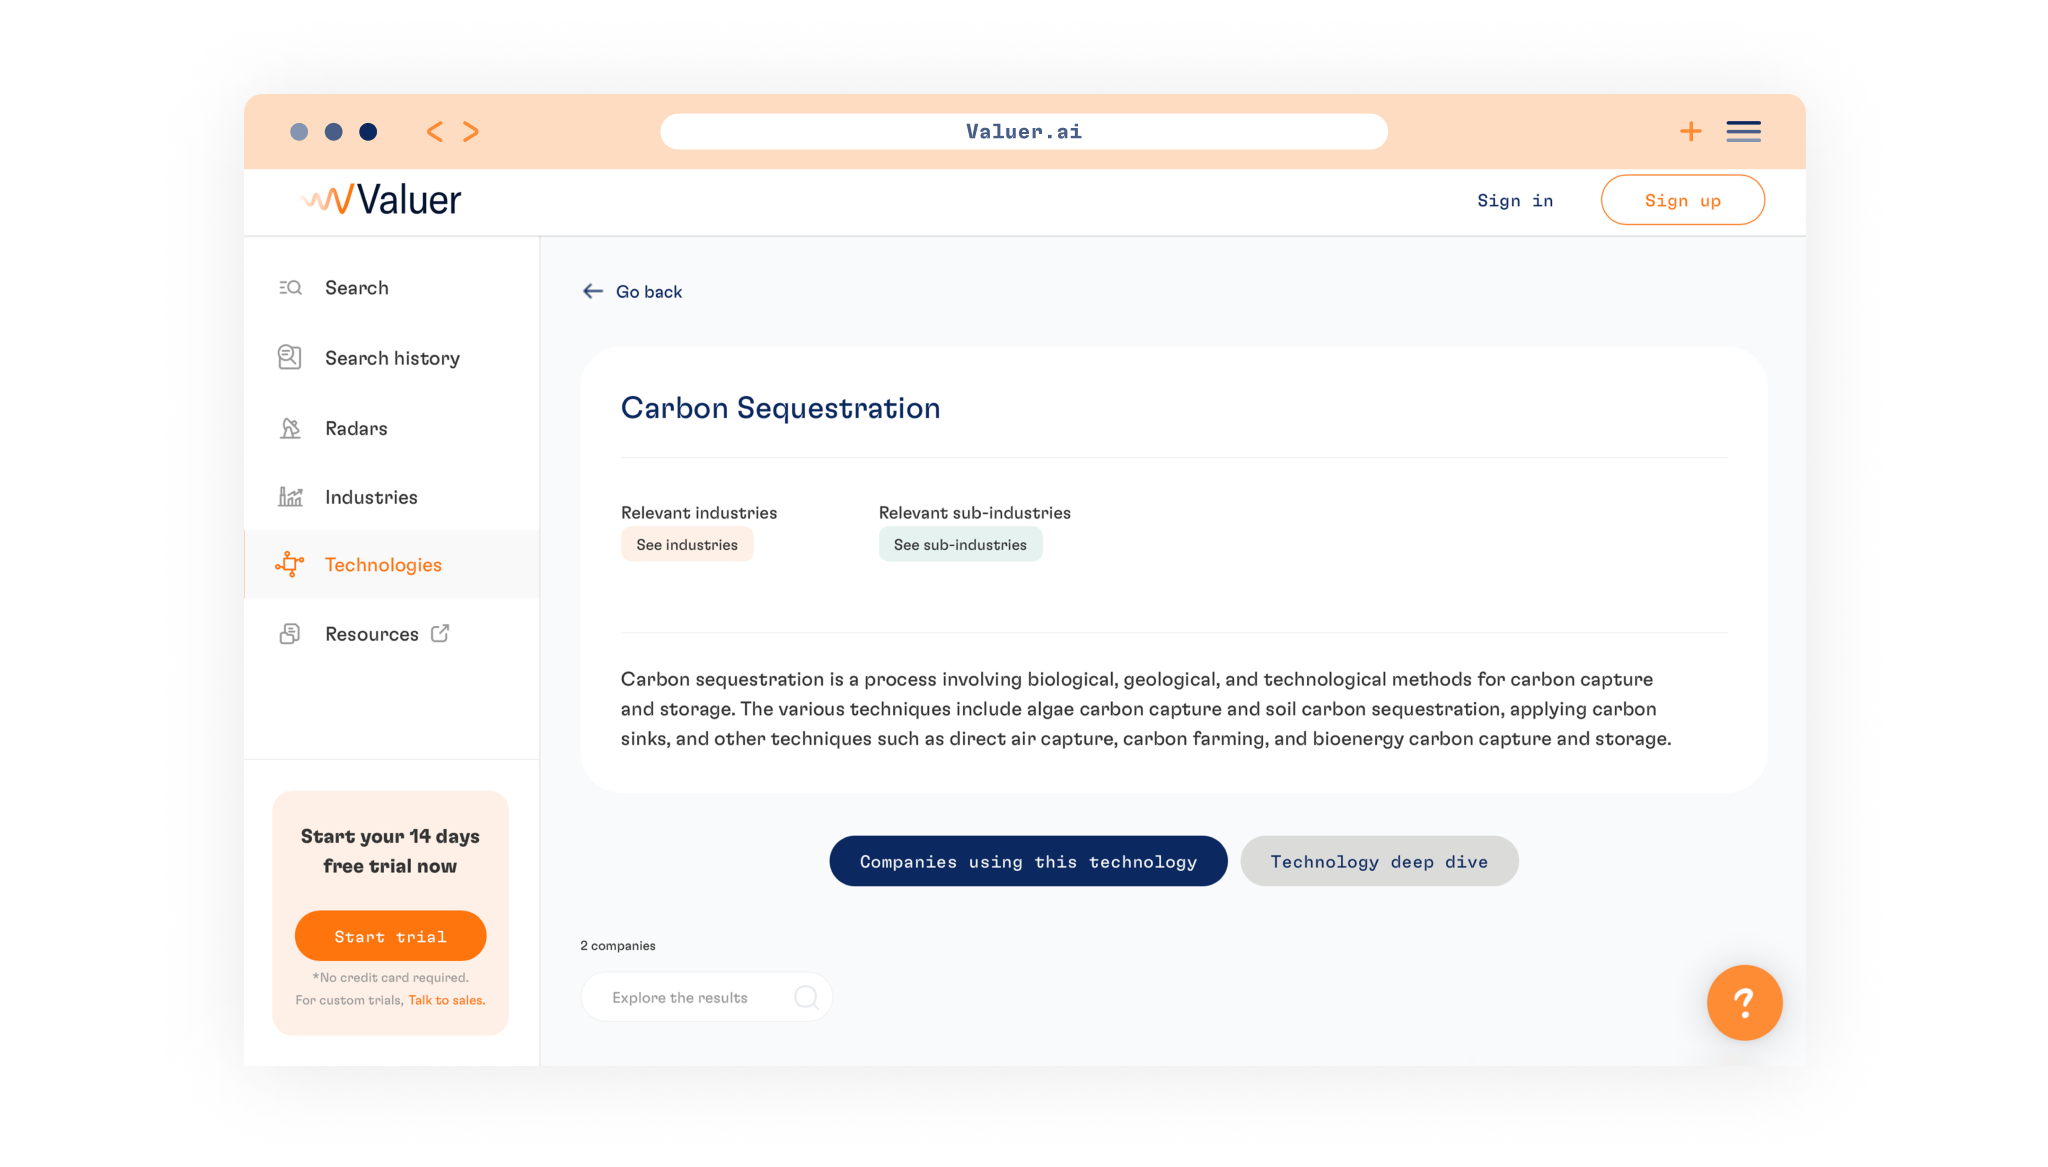This screenshot has height=1167, width=2048.
Task: Select the Search icon in the sidebar
Action: click(290, 287)
